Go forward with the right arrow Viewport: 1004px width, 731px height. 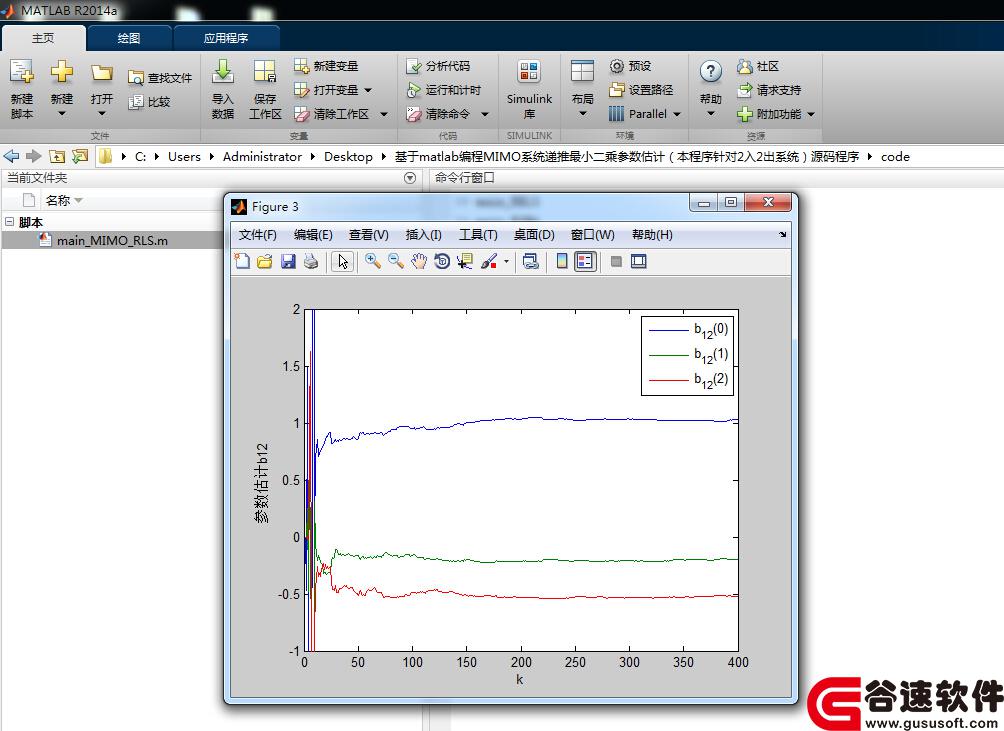34,156
